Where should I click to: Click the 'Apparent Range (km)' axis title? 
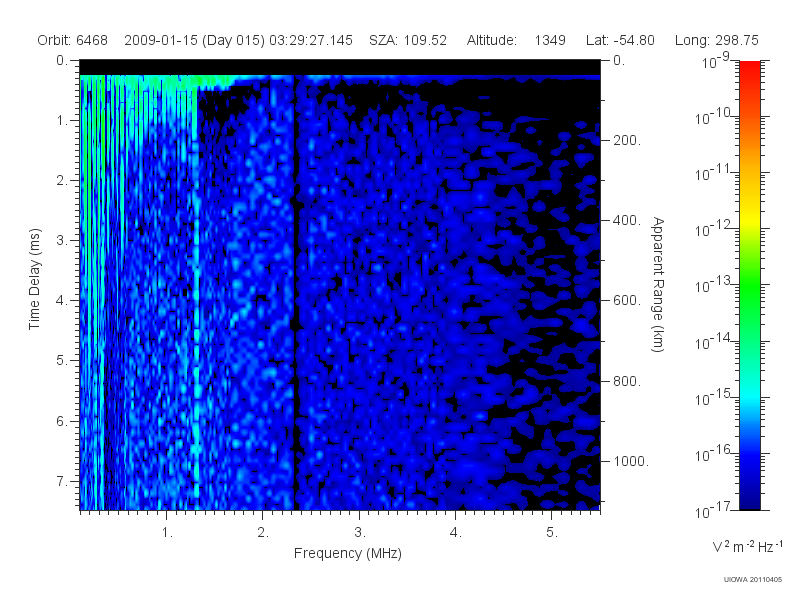pyautogui.click(x=658, y=284)
